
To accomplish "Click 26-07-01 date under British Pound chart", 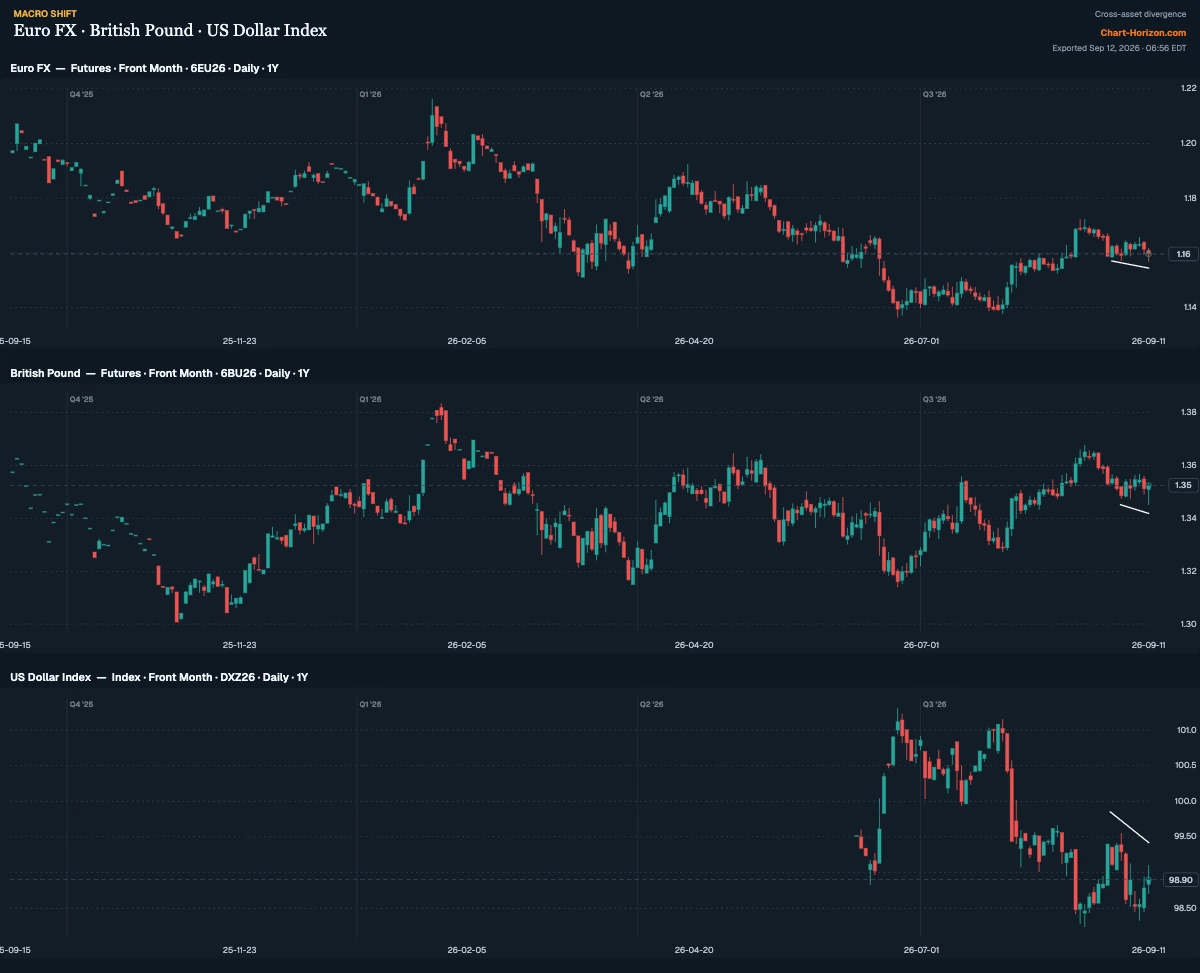I will pyautogui.click(x=921, y=645).
